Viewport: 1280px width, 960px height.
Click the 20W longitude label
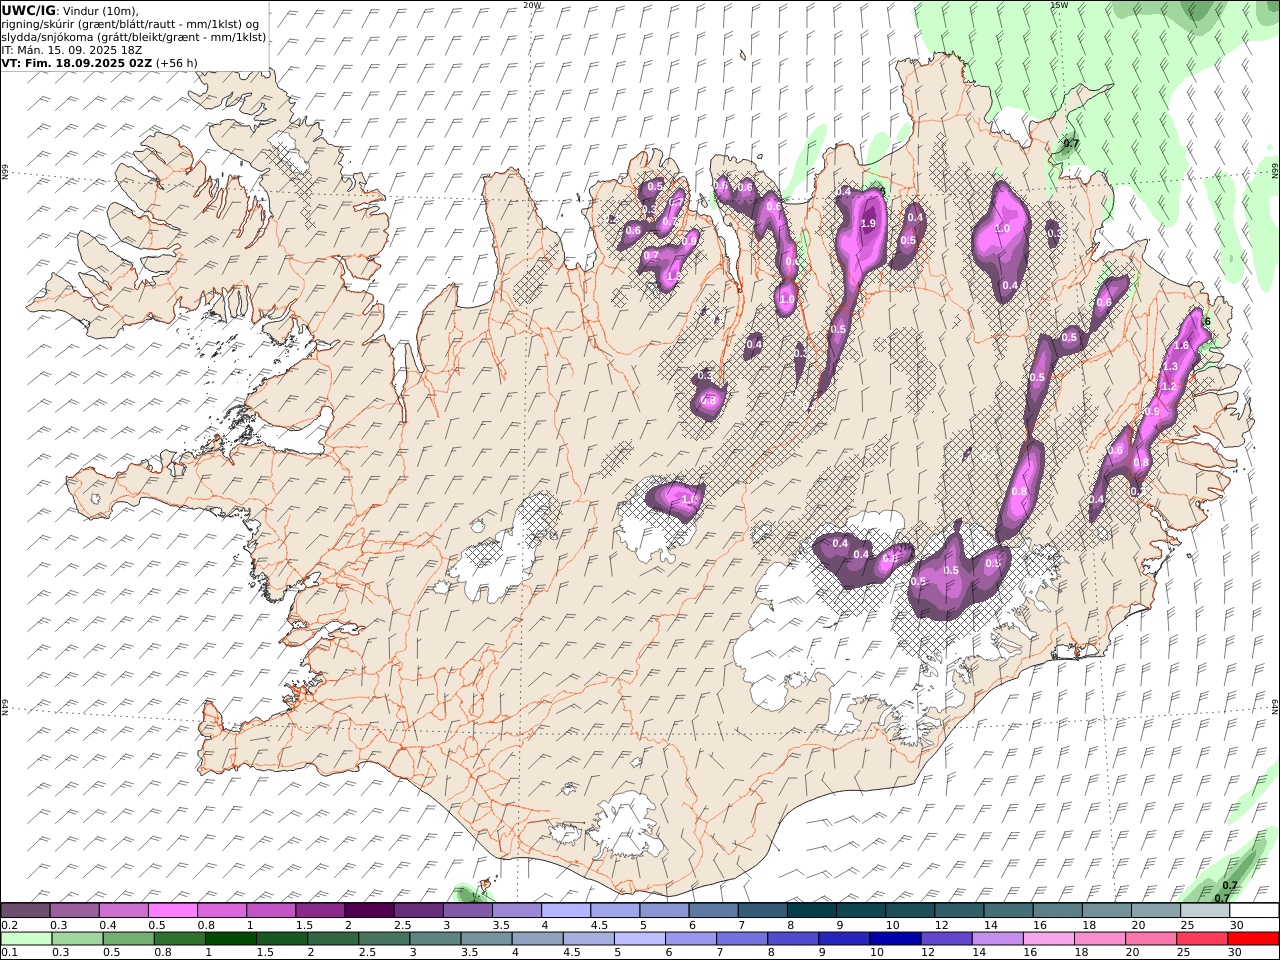532,5
